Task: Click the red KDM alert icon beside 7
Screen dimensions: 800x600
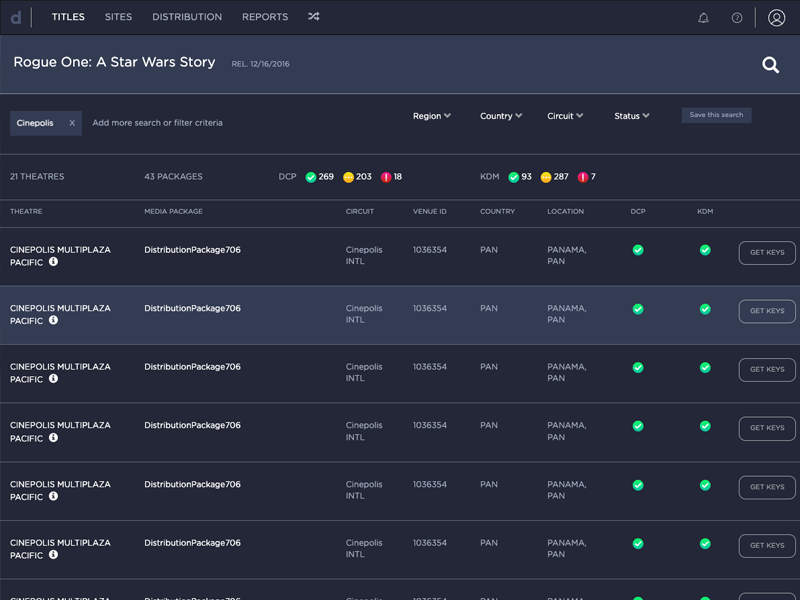Action: click(583, 177)
